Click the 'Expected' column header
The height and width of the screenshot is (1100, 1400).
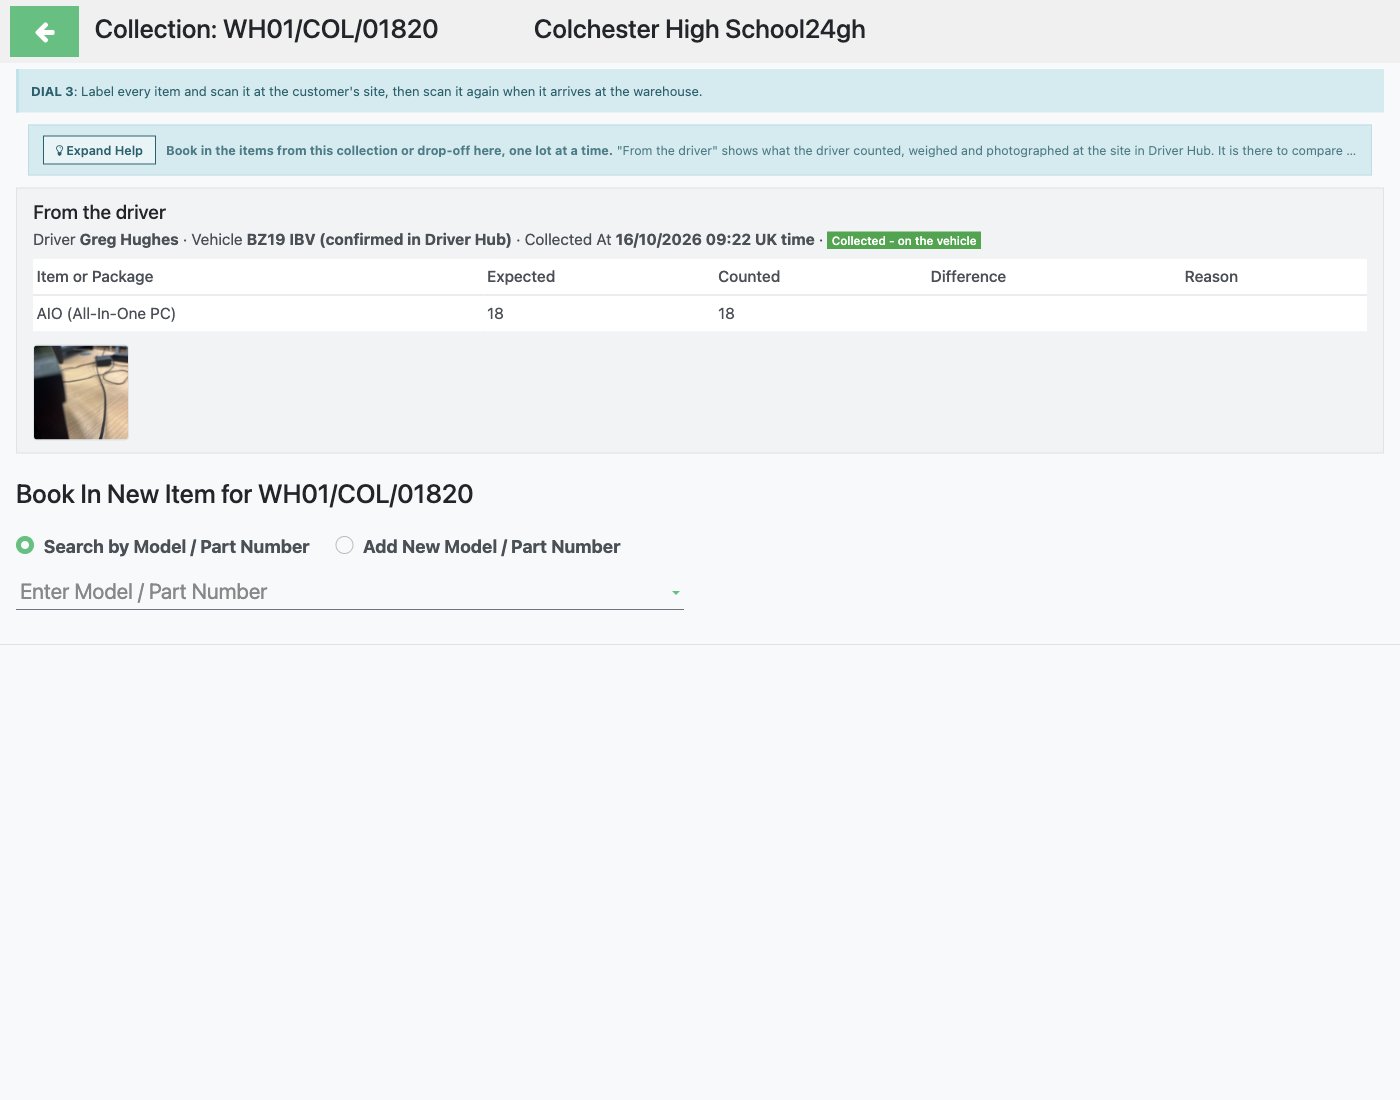[521, 276]
